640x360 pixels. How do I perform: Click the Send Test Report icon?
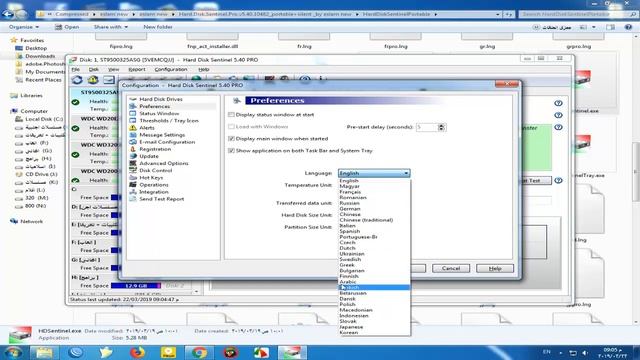point(133,199)
